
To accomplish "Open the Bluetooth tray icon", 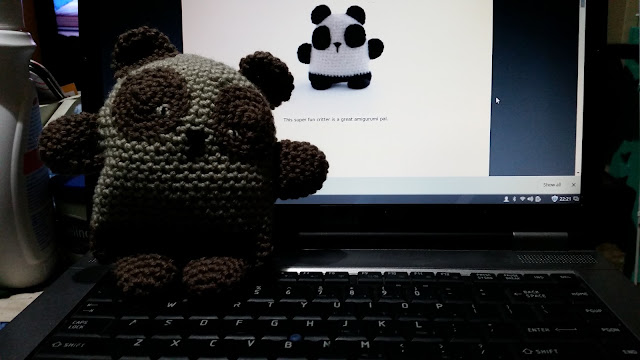I will tap(514, 199).
